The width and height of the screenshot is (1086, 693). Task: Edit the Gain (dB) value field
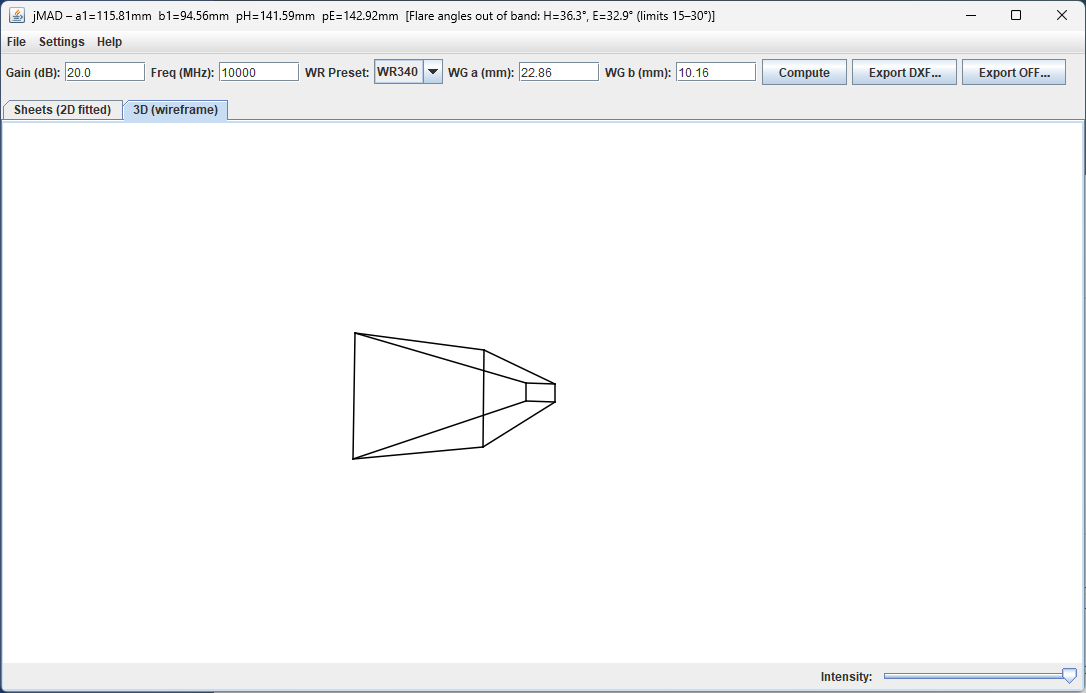[x=104, y=71]
